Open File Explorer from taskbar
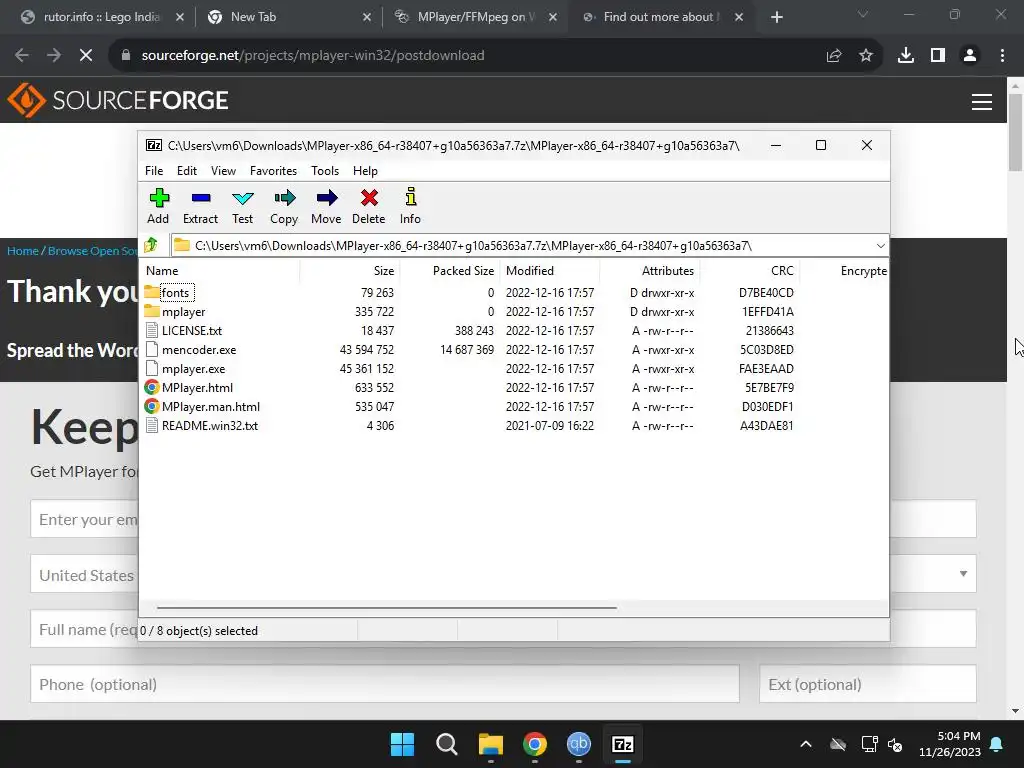 pyautogui.click(x=490, y=744)
